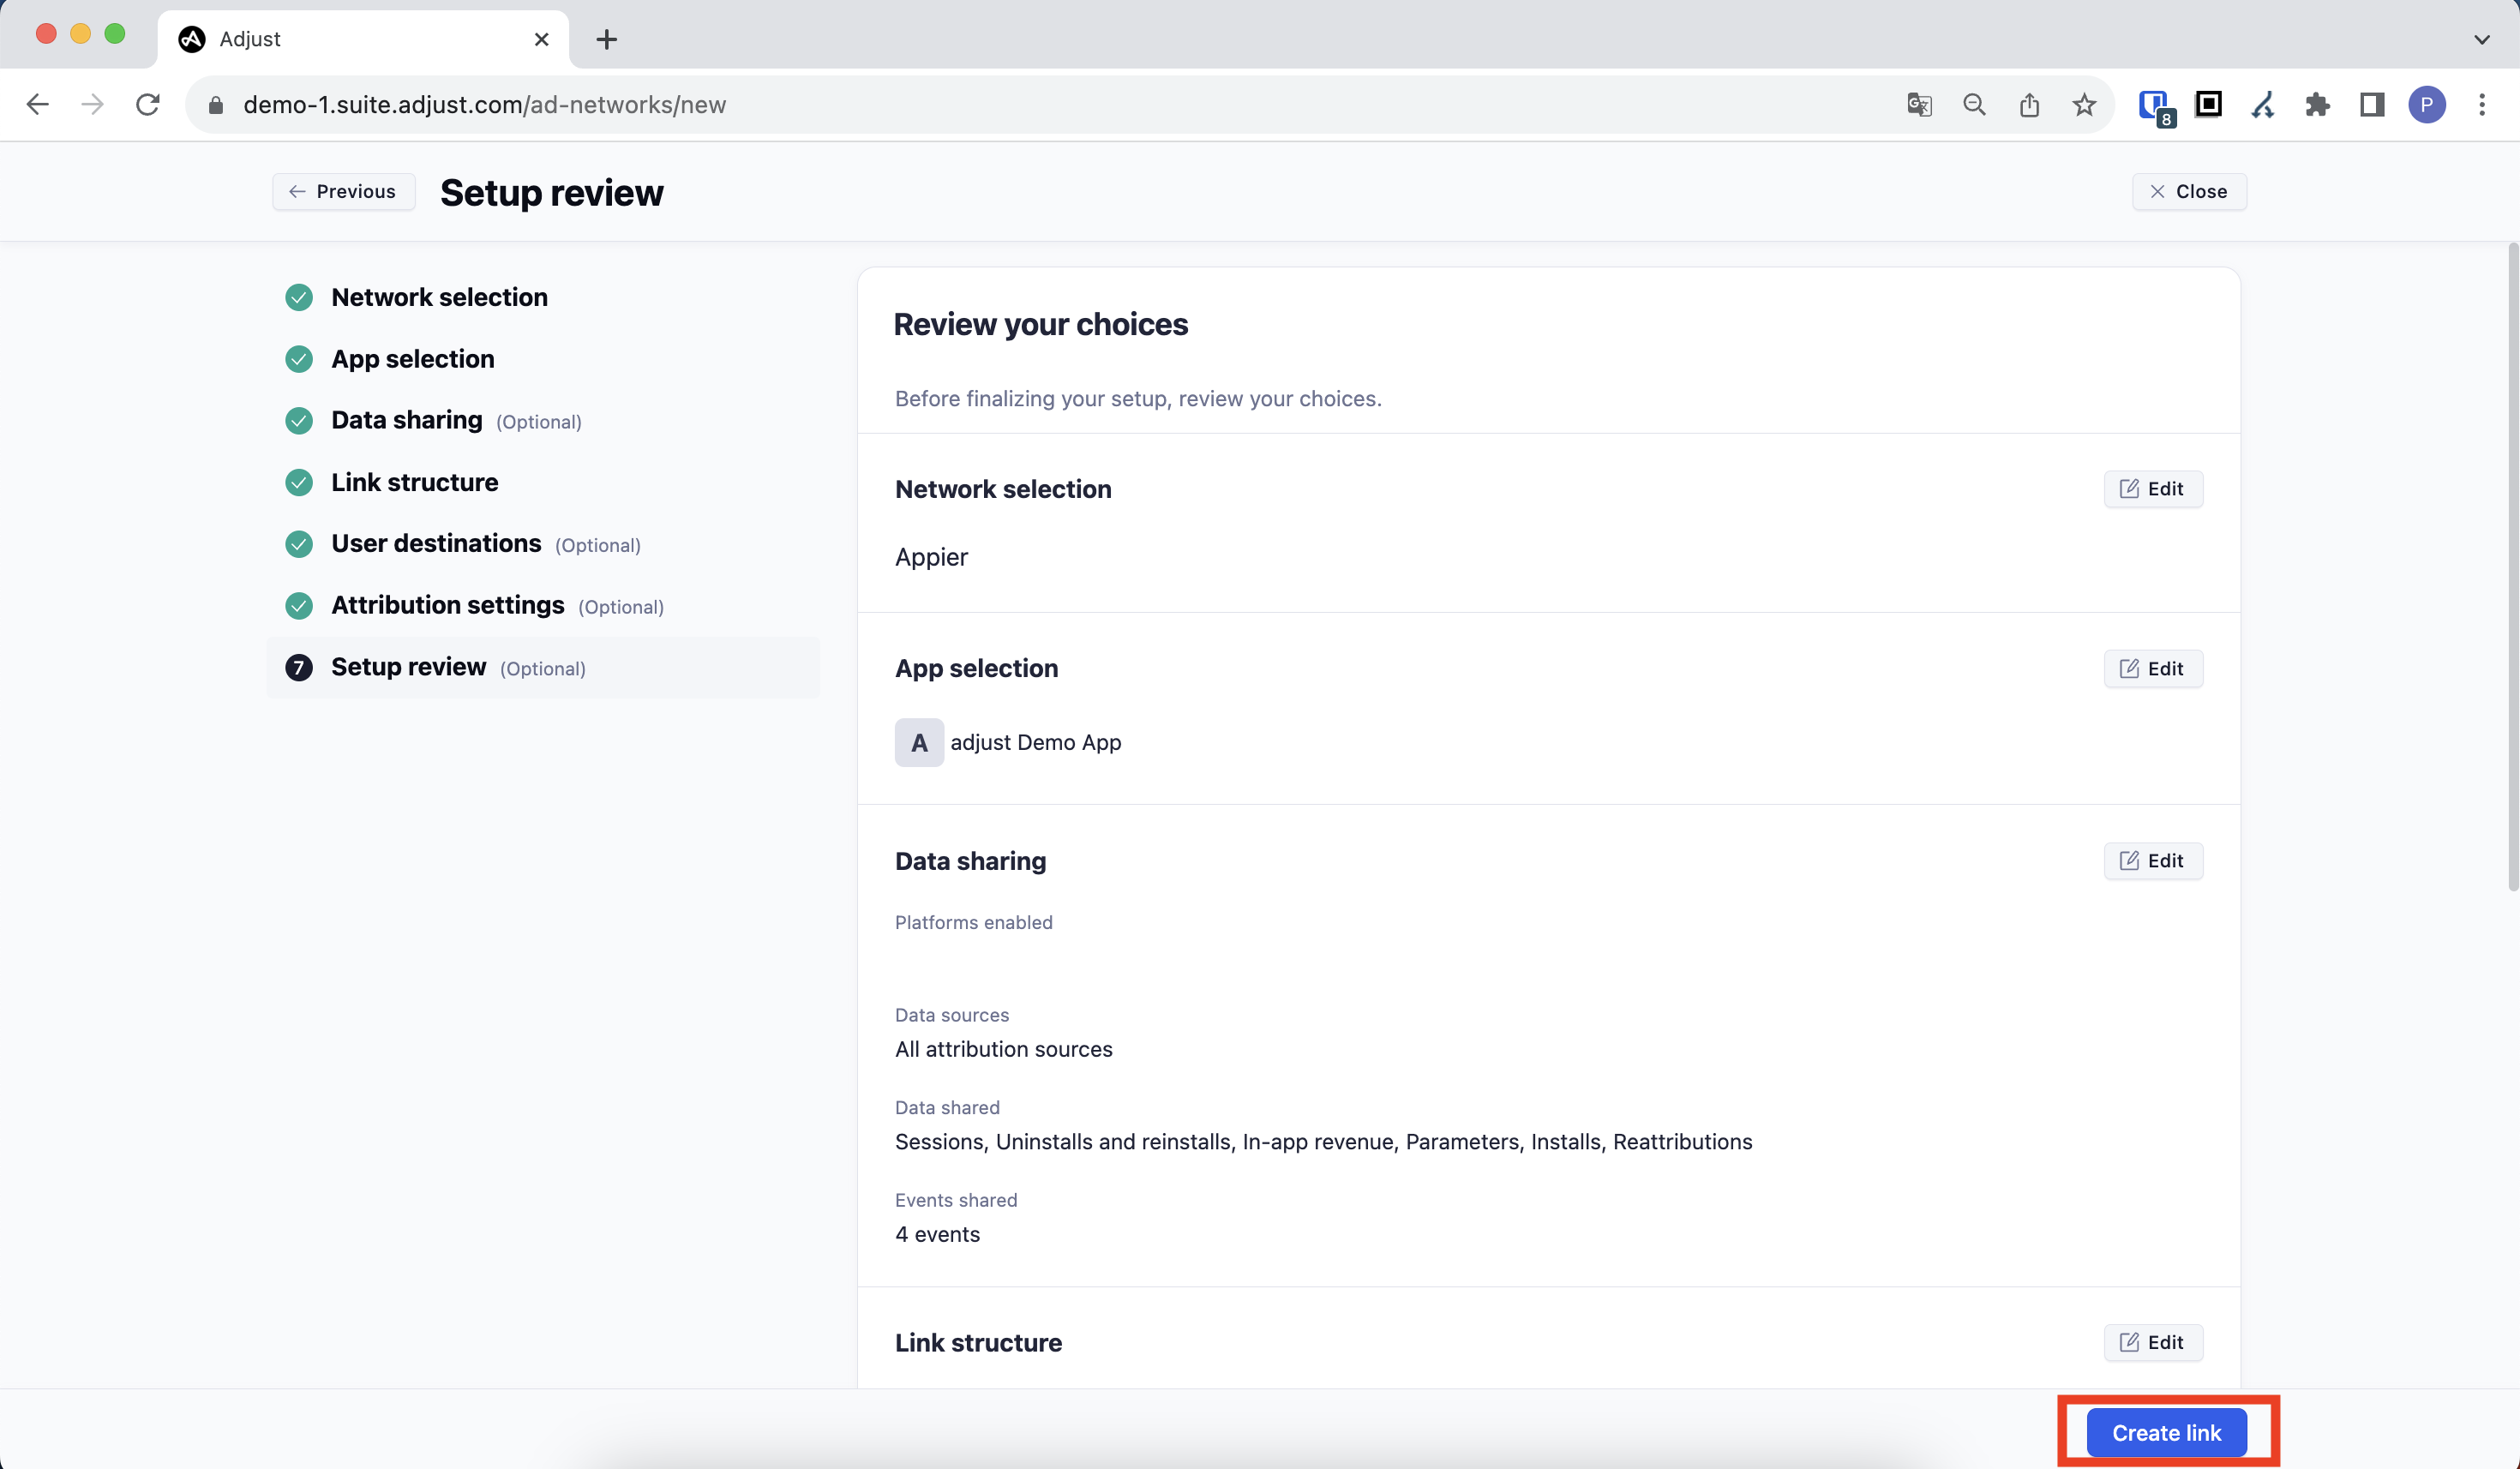Edit the Data sharing section

(x=2152, y=860)
